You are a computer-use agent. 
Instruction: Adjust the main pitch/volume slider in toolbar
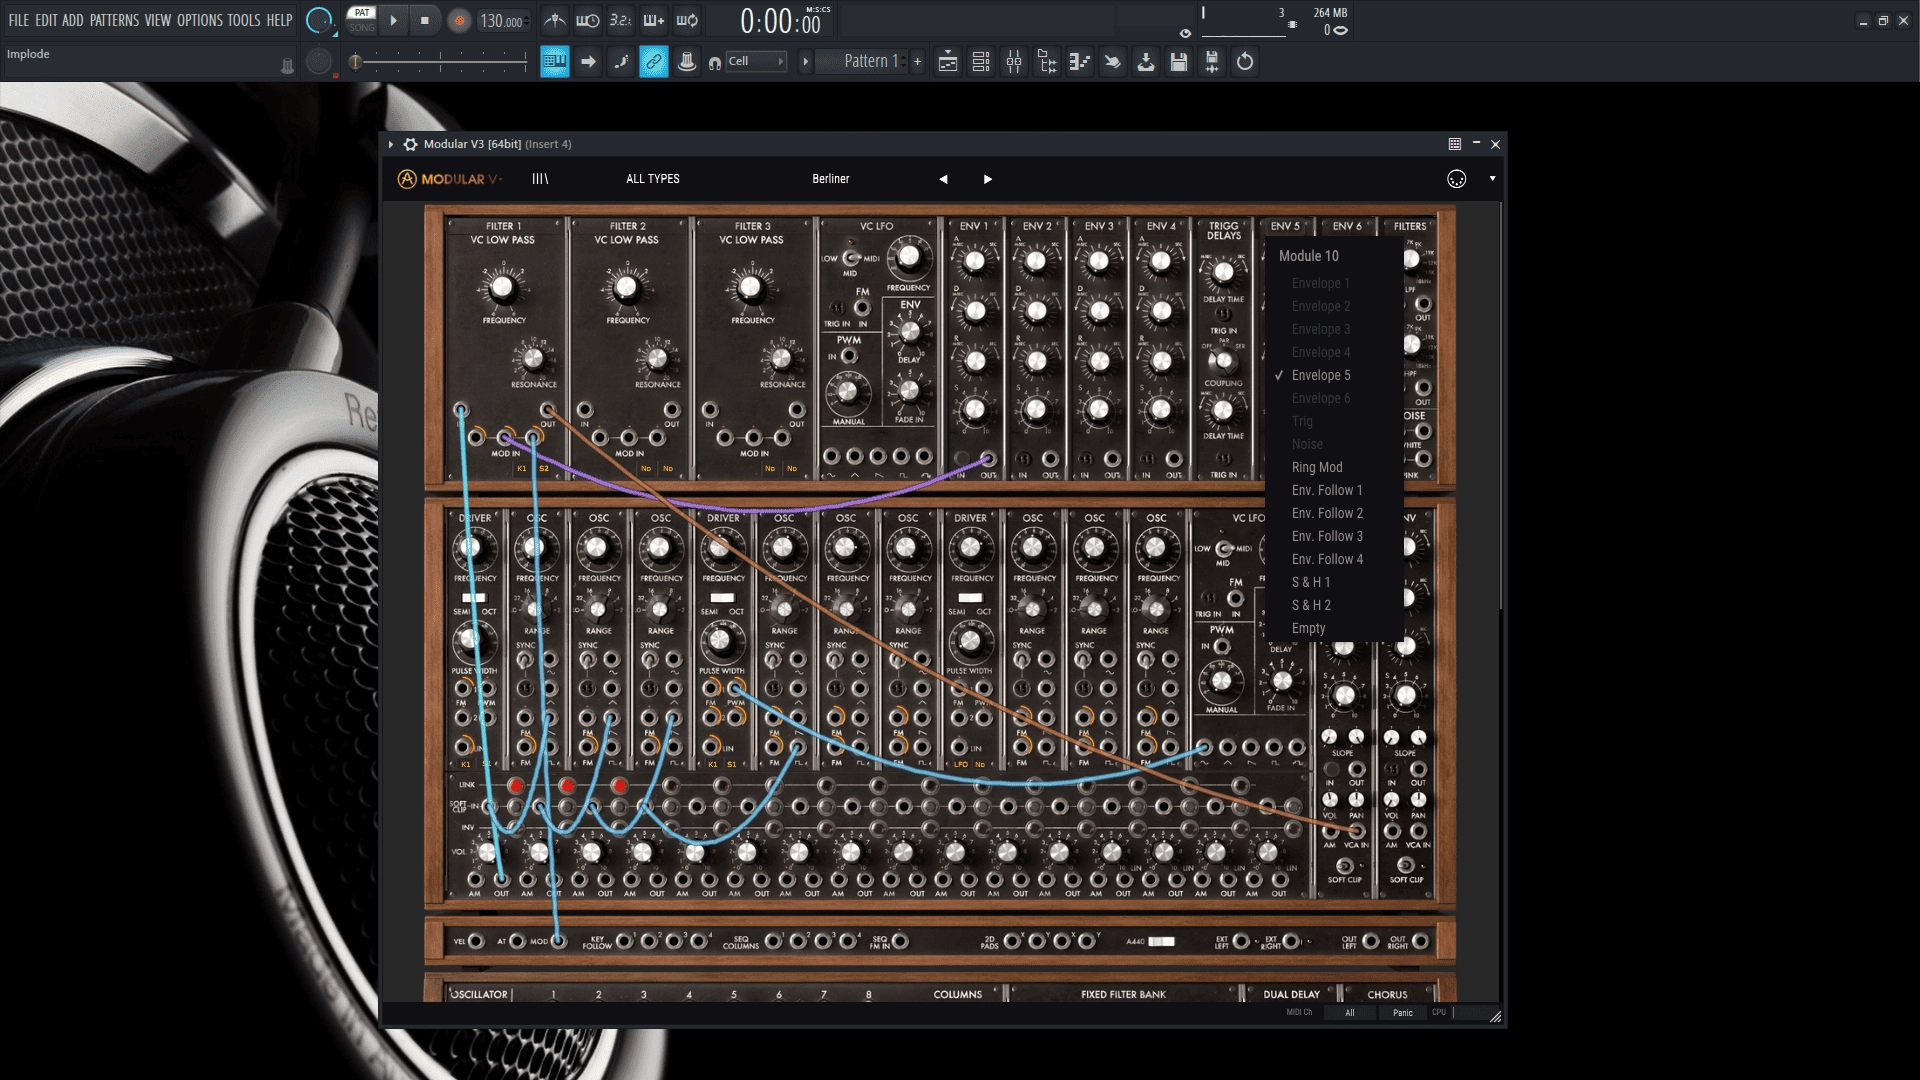(440, 63)
